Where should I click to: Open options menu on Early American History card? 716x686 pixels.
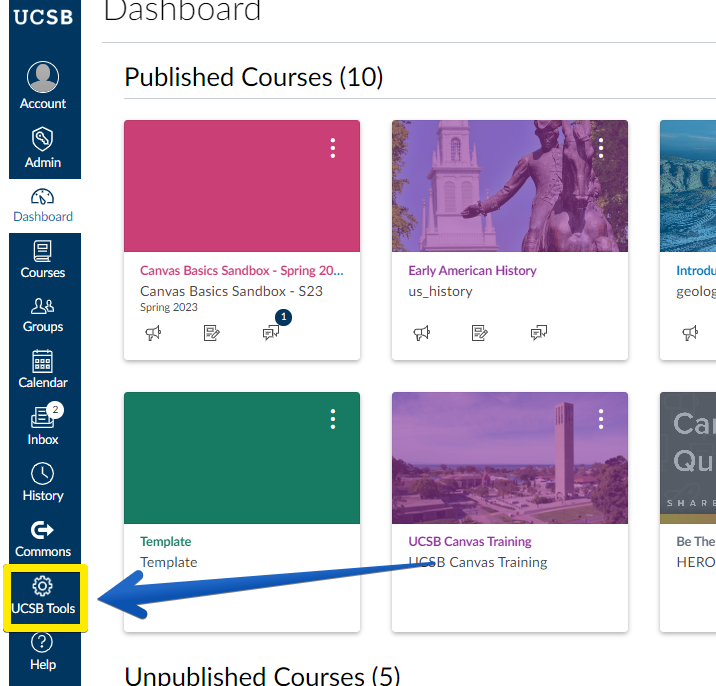[x=601, y=148]
